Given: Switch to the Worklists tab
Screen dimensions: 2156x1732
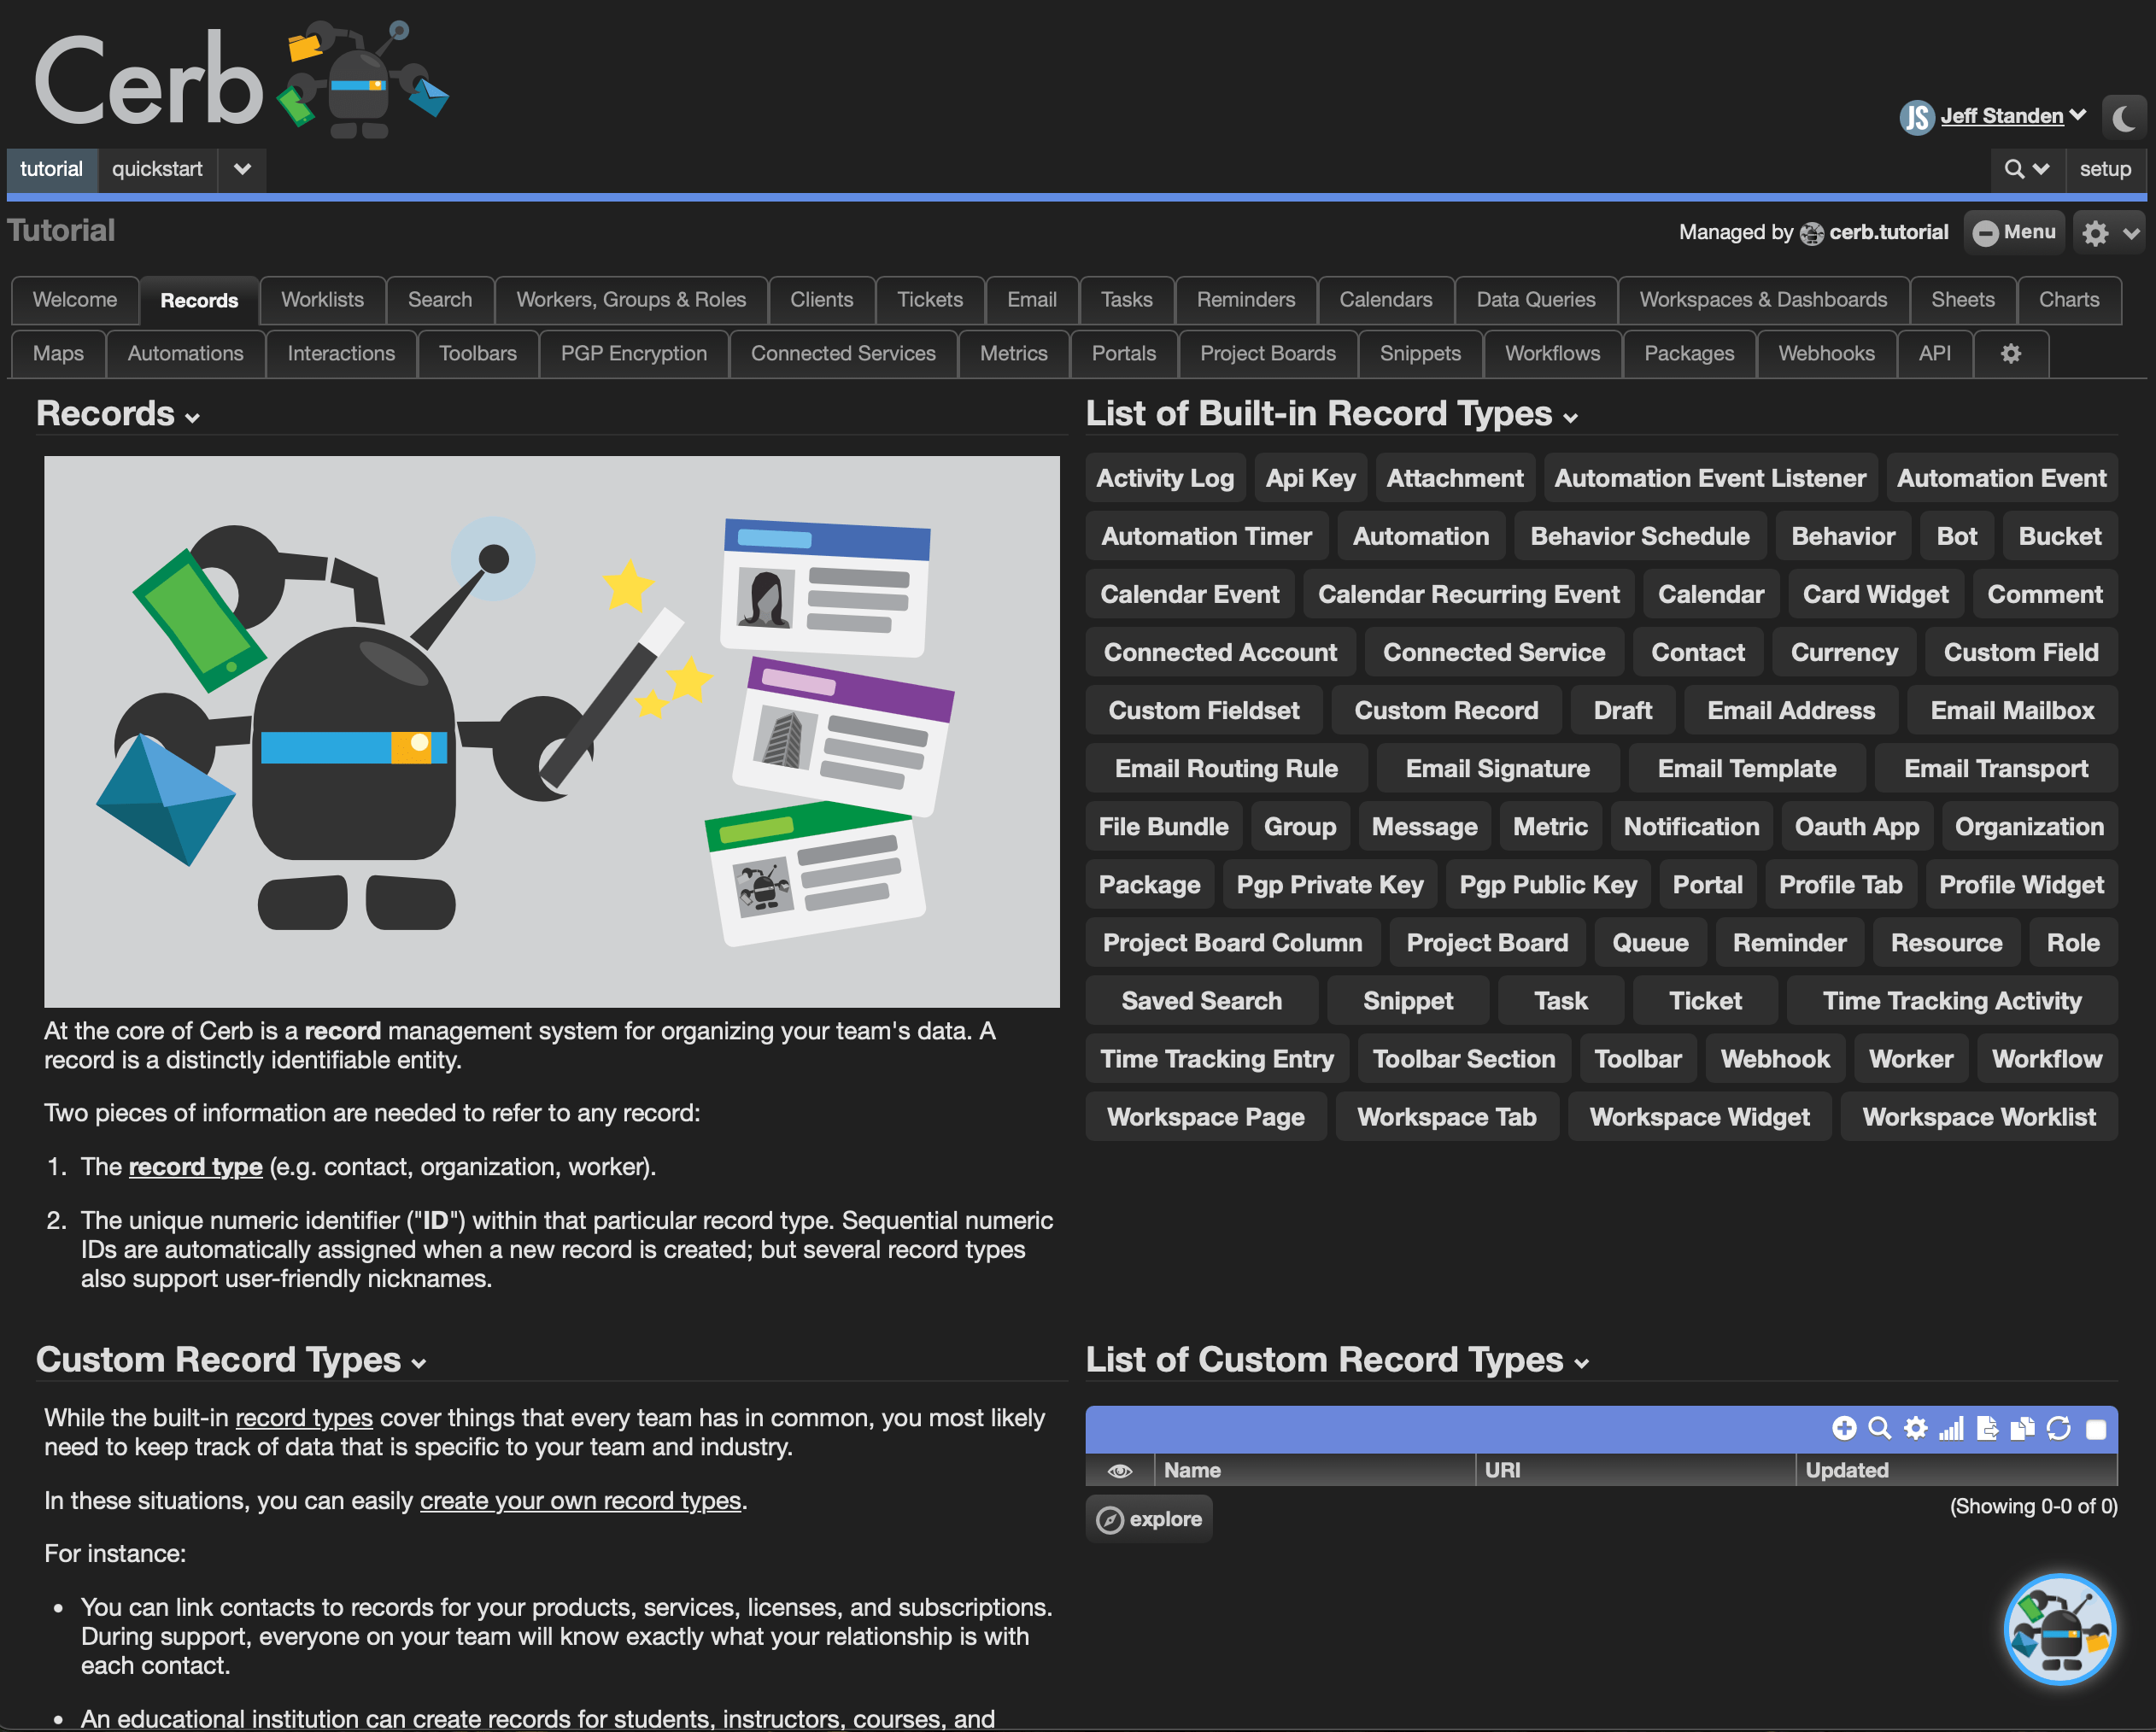Looking at the screenshot, I should click(322, 300).
